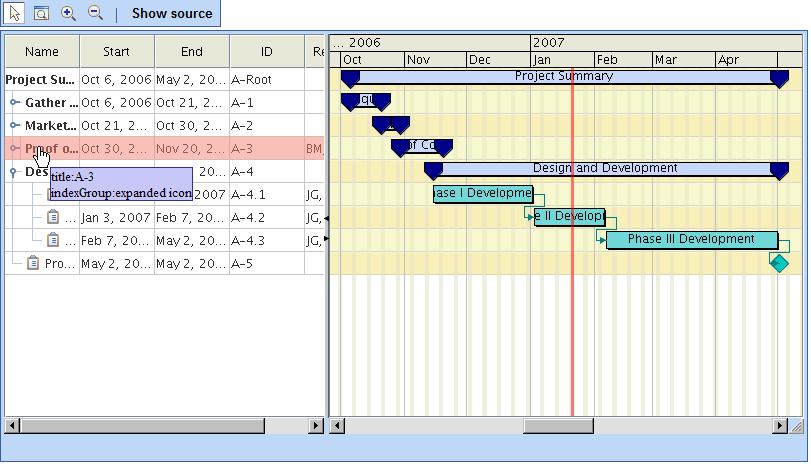Image resolution: width=811 pixels, height=467 pixels.
Task: Expand the Gather task group
Action: click(x=14, y=102)
